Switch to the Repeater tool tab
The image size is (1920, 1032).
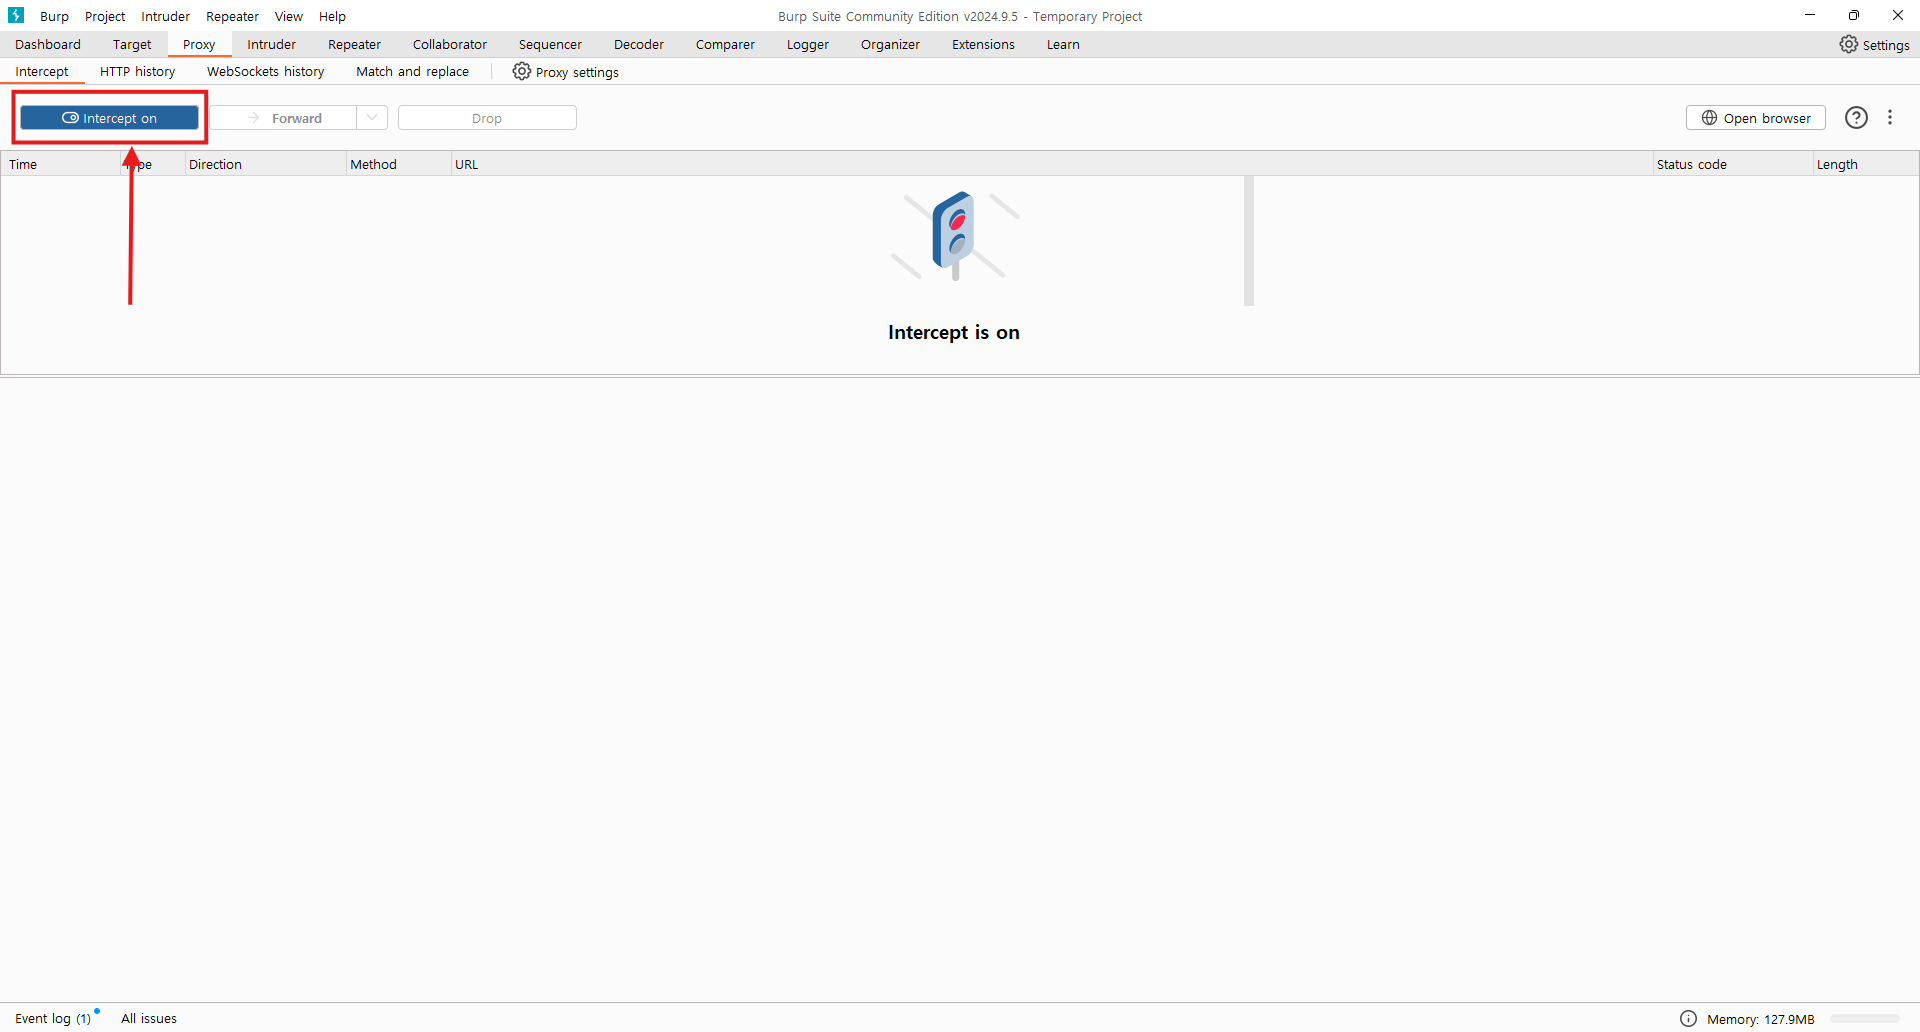click(x=354, y=44)
